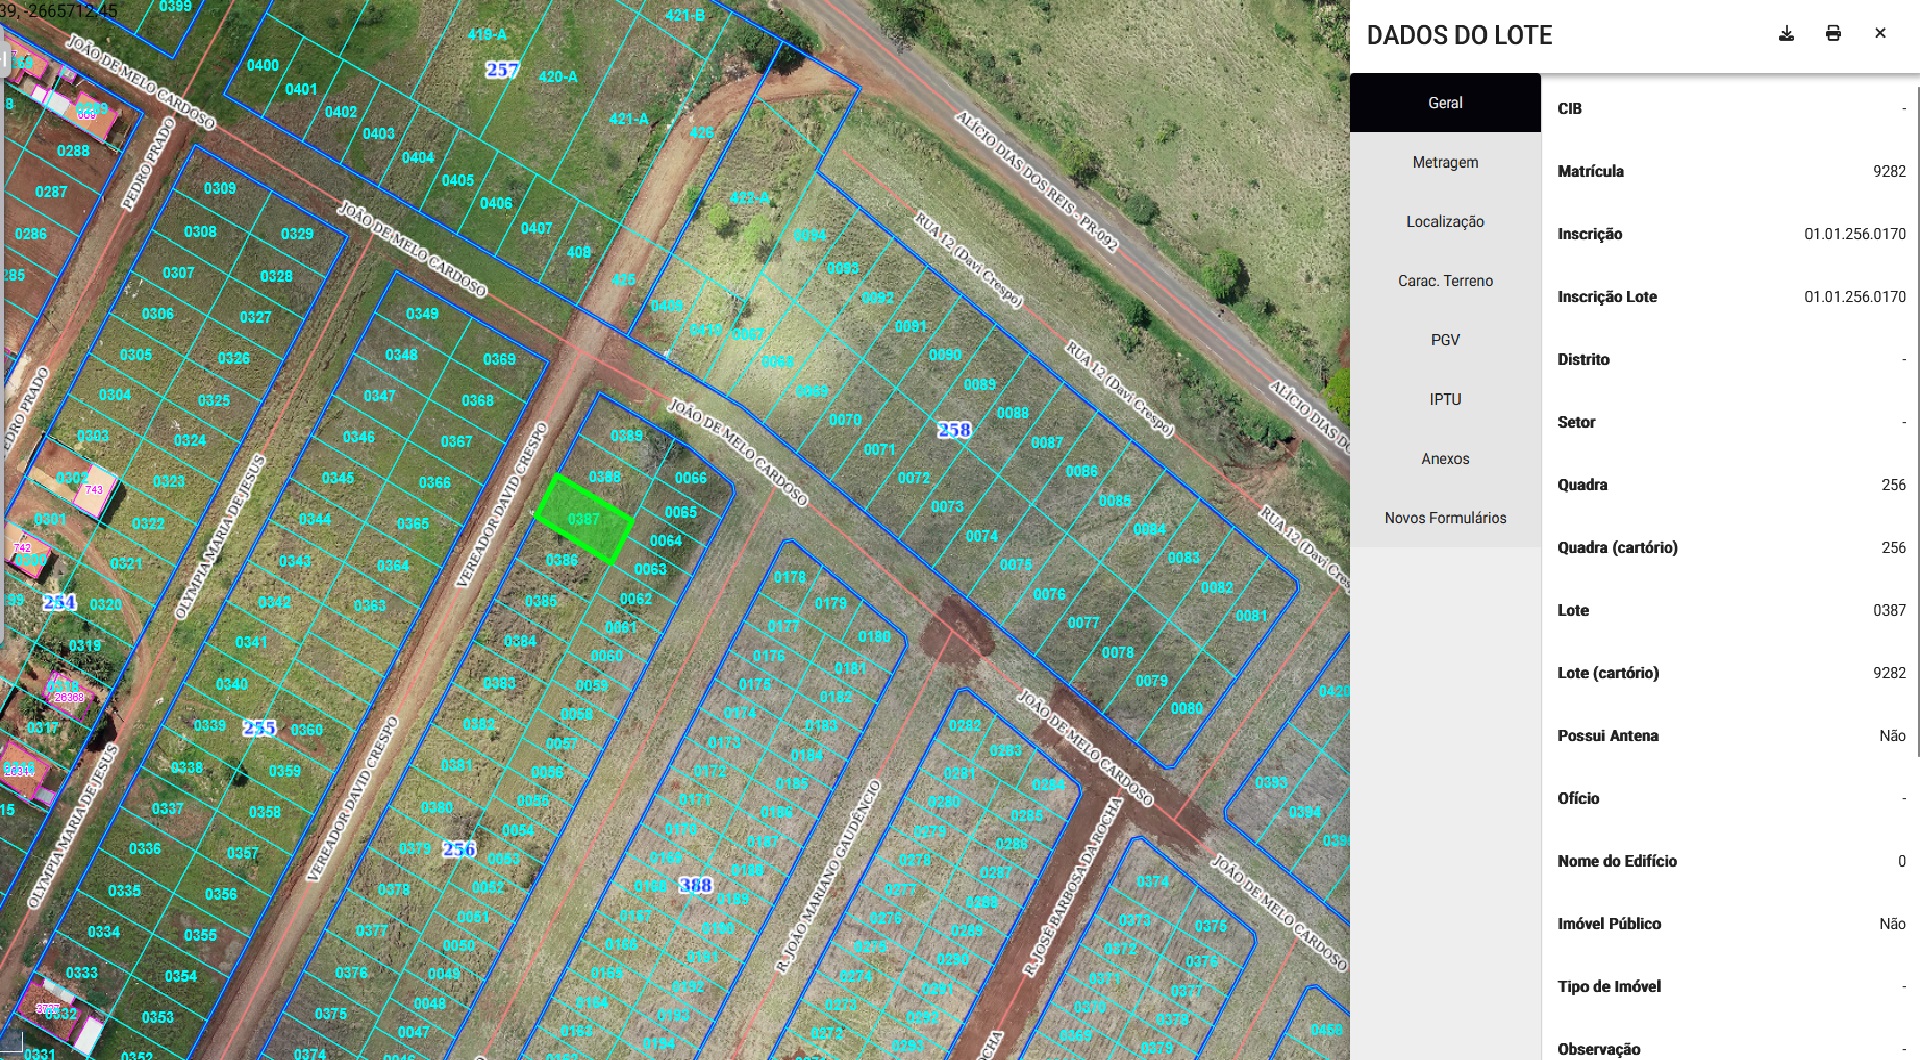
Task: Click the Observação field label
Action: click(1598, 1049)
